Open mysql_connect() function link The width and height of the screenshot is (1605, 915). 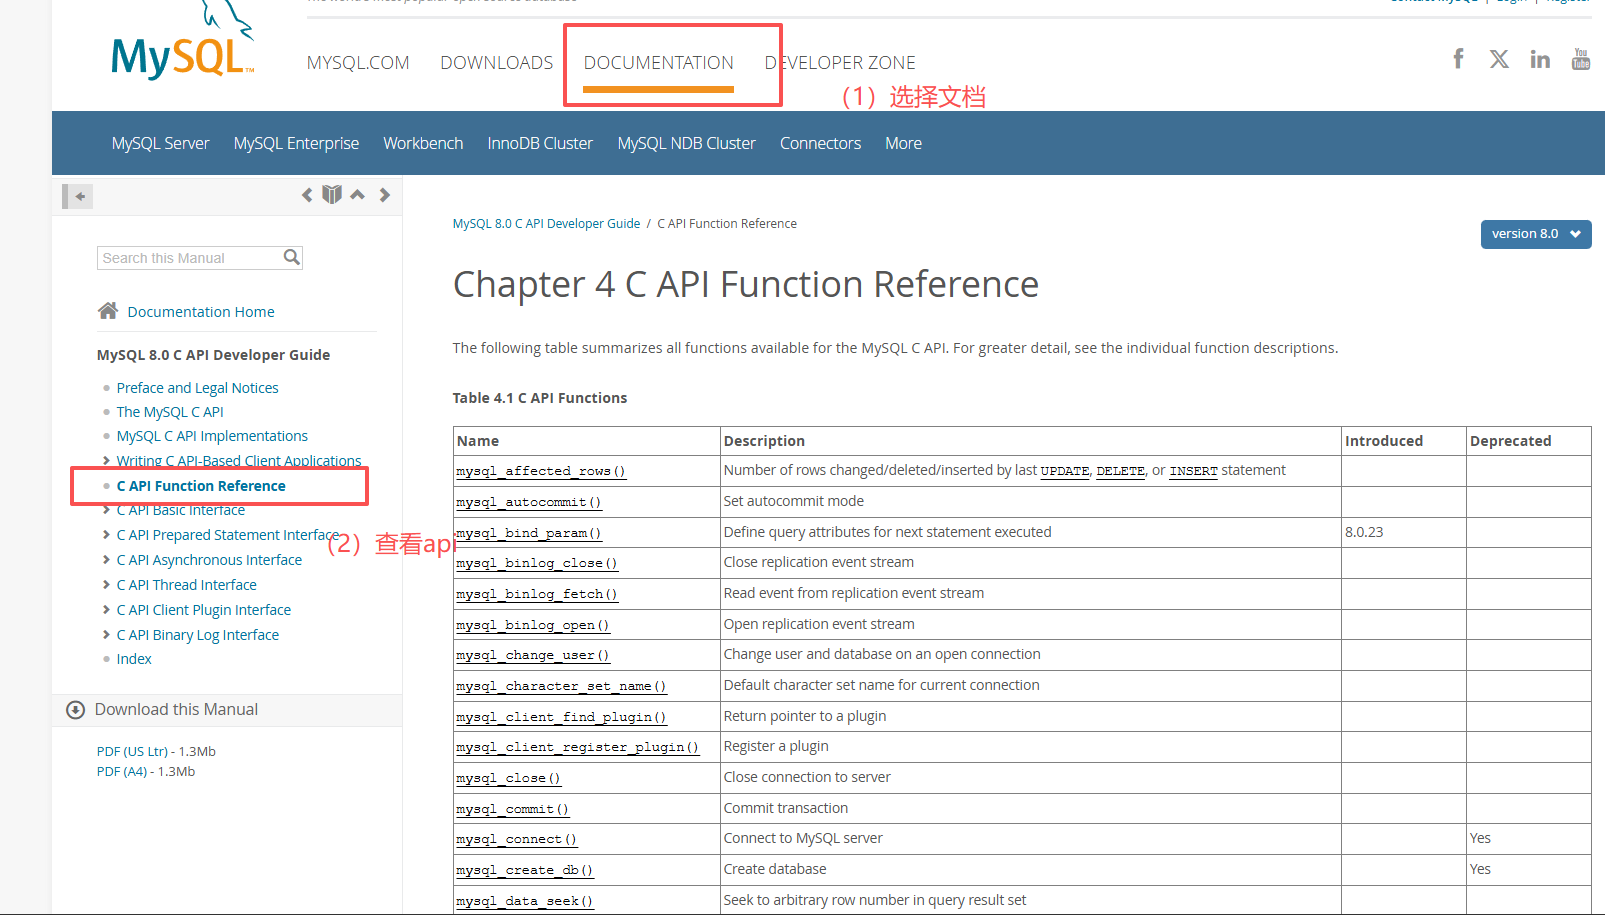(x=516, y=839)
